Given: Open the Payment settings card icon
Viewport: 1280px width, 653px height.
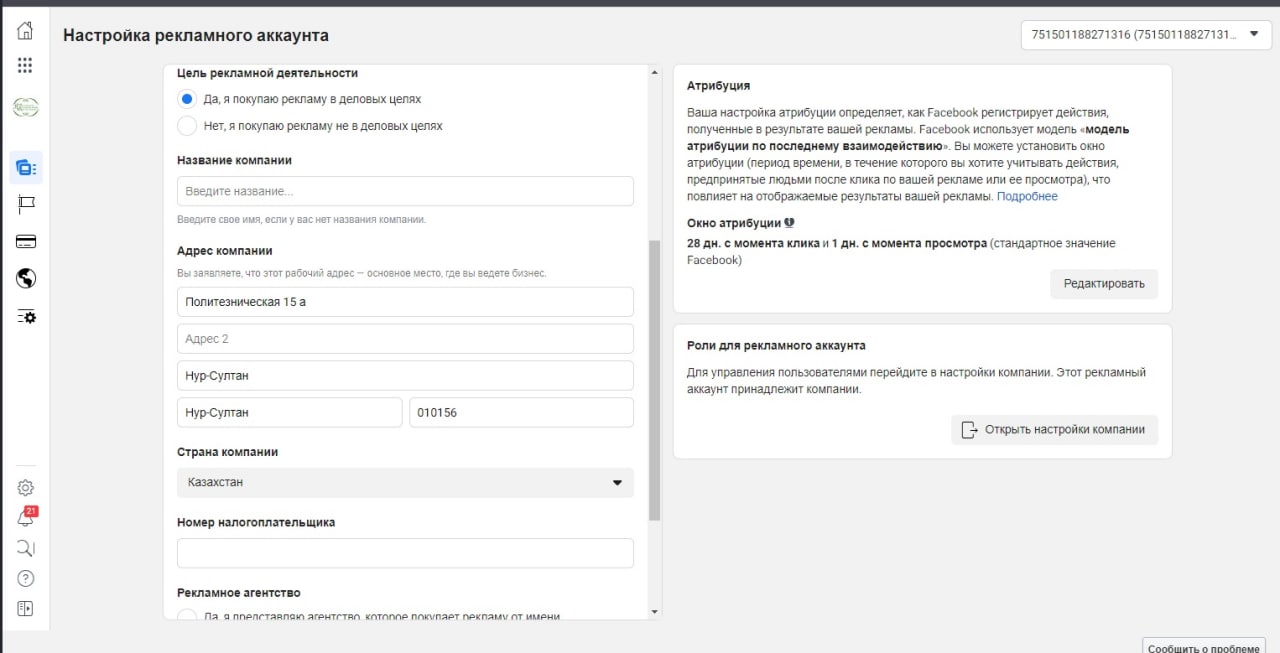Looking at the screenshot, I should pos(26,241).
